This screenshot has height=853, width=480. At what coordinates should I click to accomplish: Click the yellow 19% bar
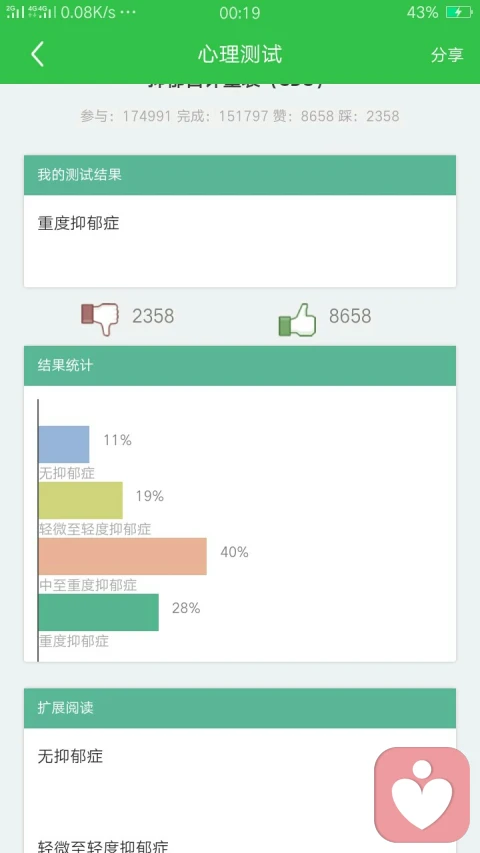[81, 500]
